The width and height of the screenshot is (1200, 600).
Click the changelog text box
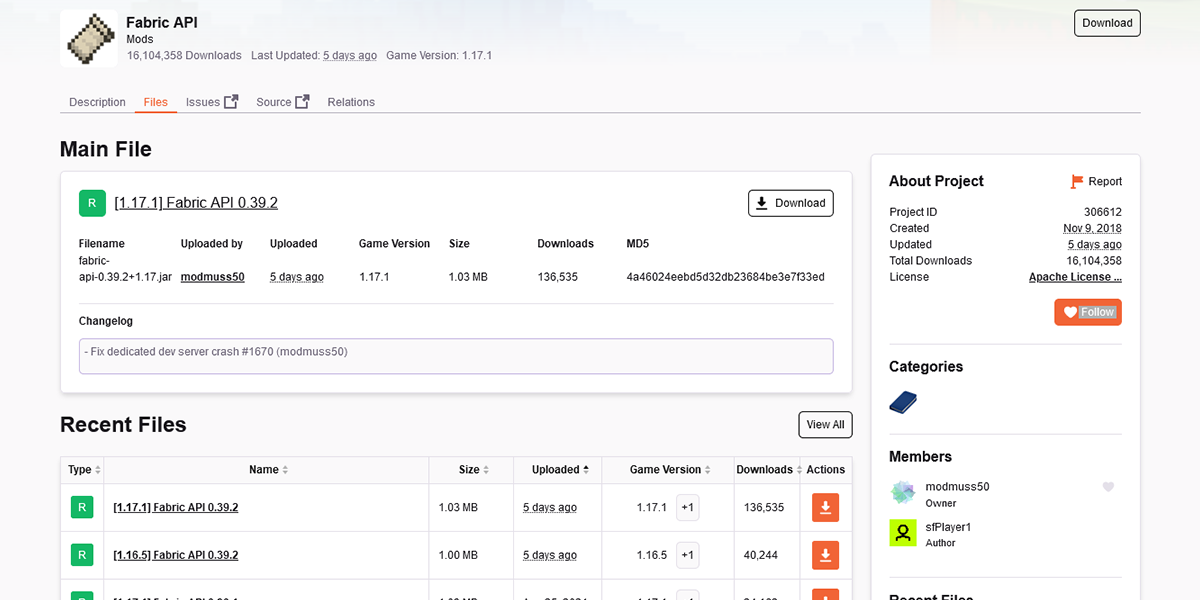point(456,356)
